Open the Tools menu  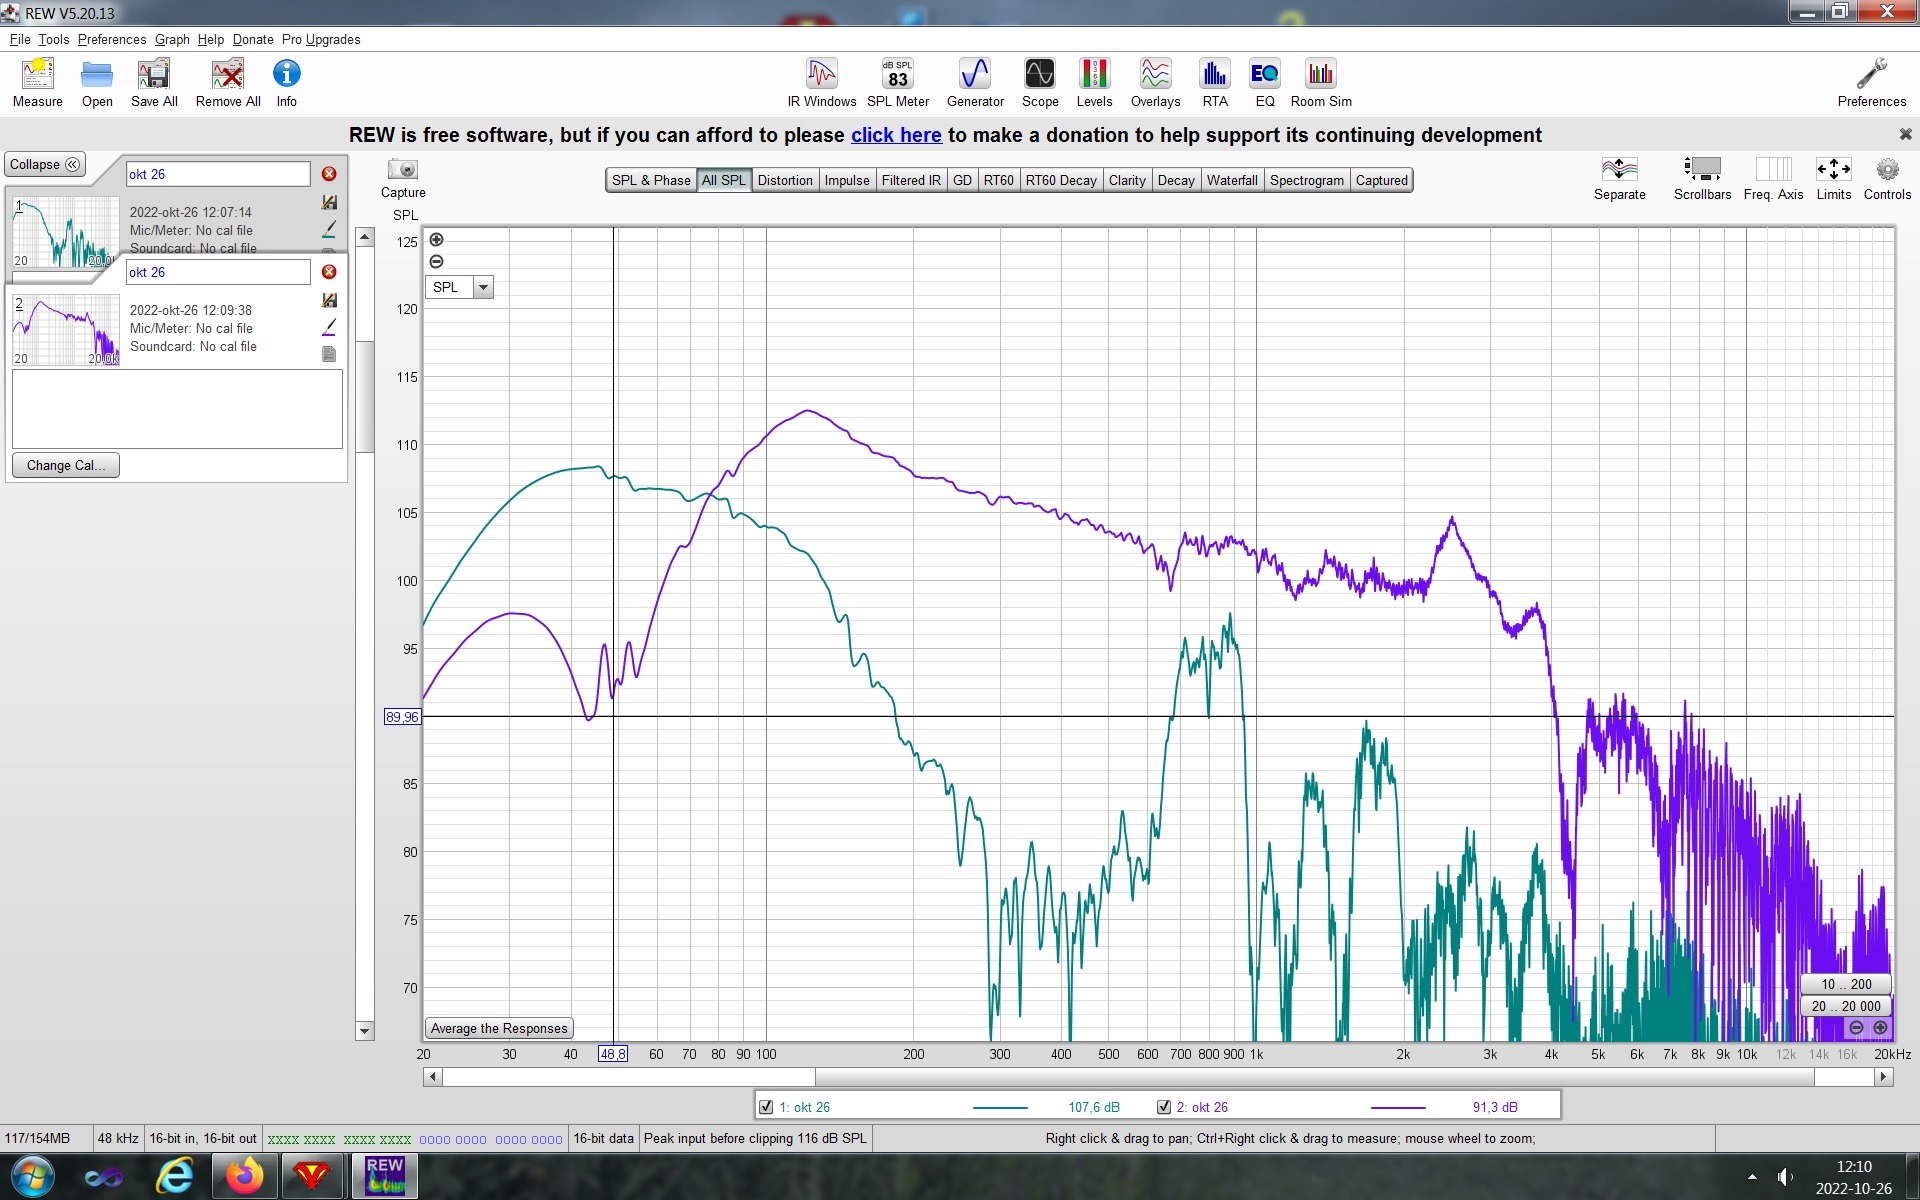54,40
